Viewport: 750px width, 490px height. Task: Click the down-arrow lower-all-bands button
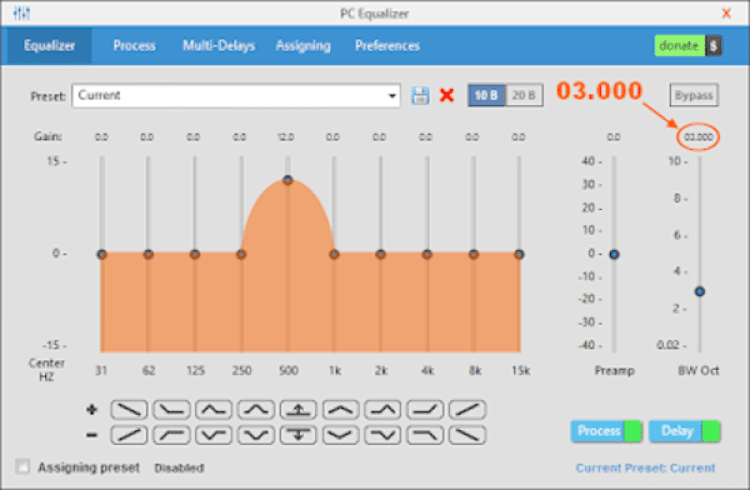(298, 435)
